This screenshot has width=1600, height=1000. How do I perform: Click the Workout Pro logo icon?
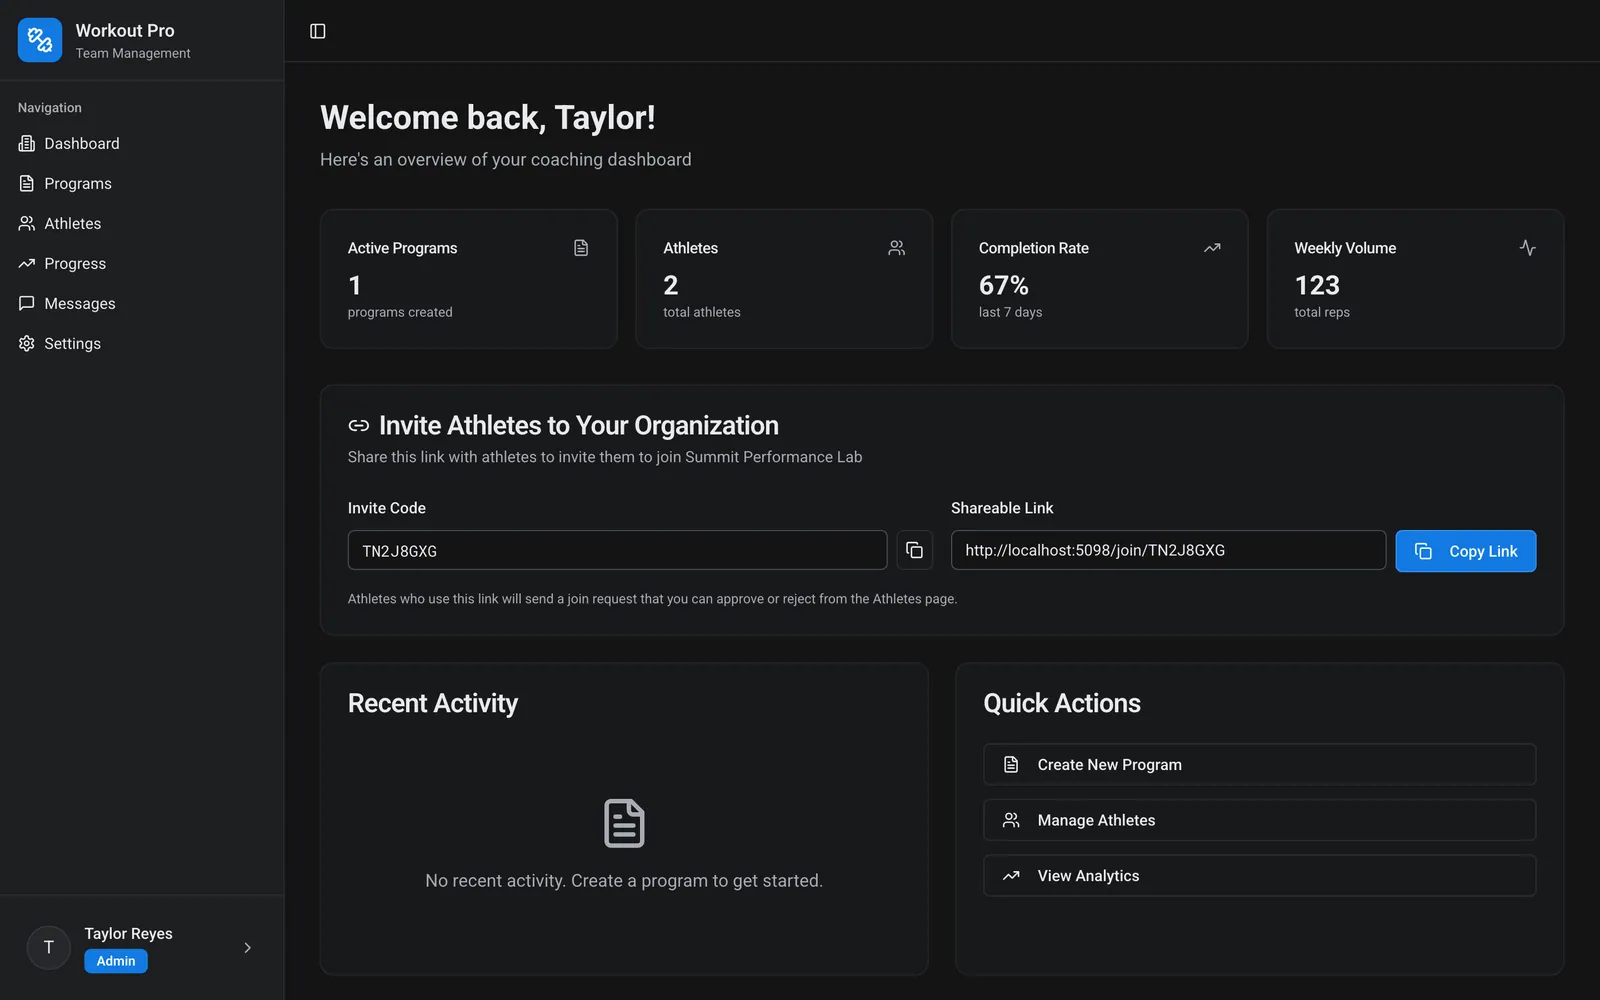pos(40,40)
